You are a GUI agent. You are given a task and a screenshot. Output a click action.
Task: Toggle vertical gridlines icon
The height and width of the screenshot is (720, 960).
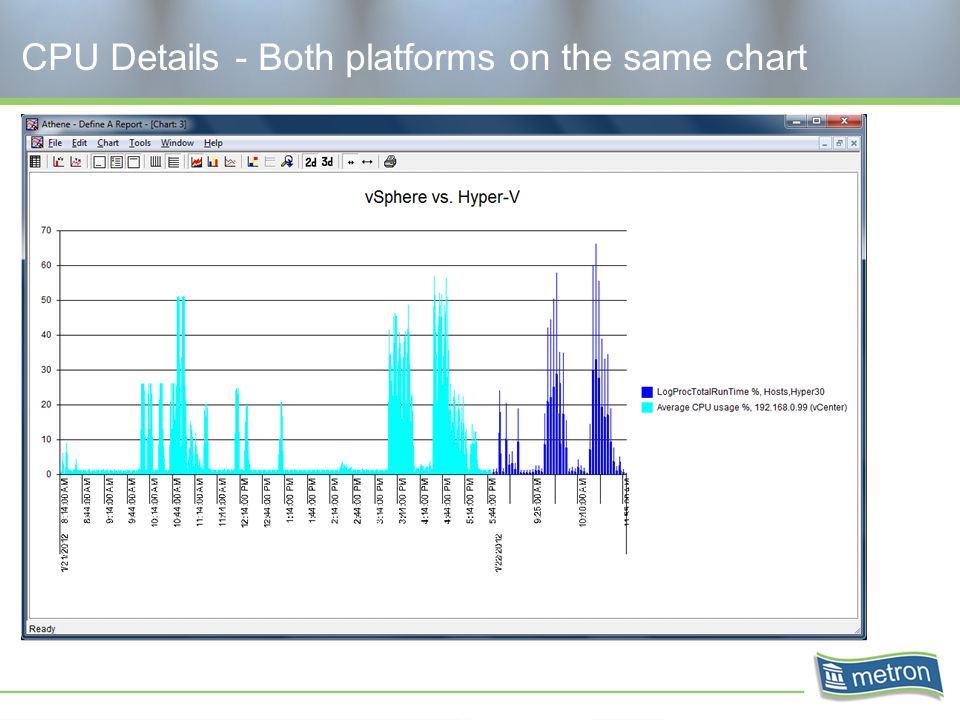(156, 162)
